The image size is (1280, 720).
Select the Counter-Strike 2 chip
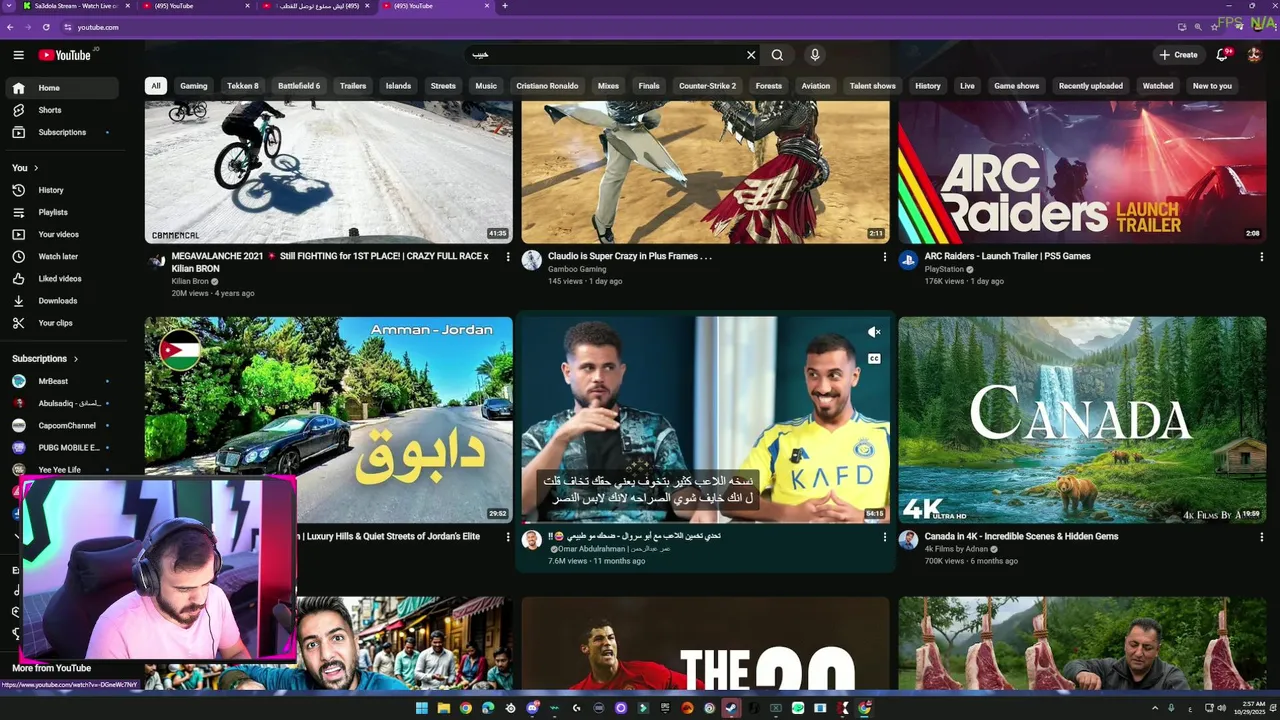[x=707, y=86]
